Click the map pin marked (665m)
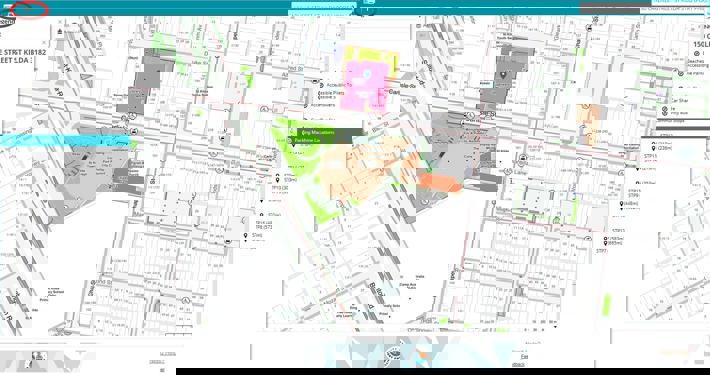The width and height of the screenshot is (710, 375). tap(605, 243)
